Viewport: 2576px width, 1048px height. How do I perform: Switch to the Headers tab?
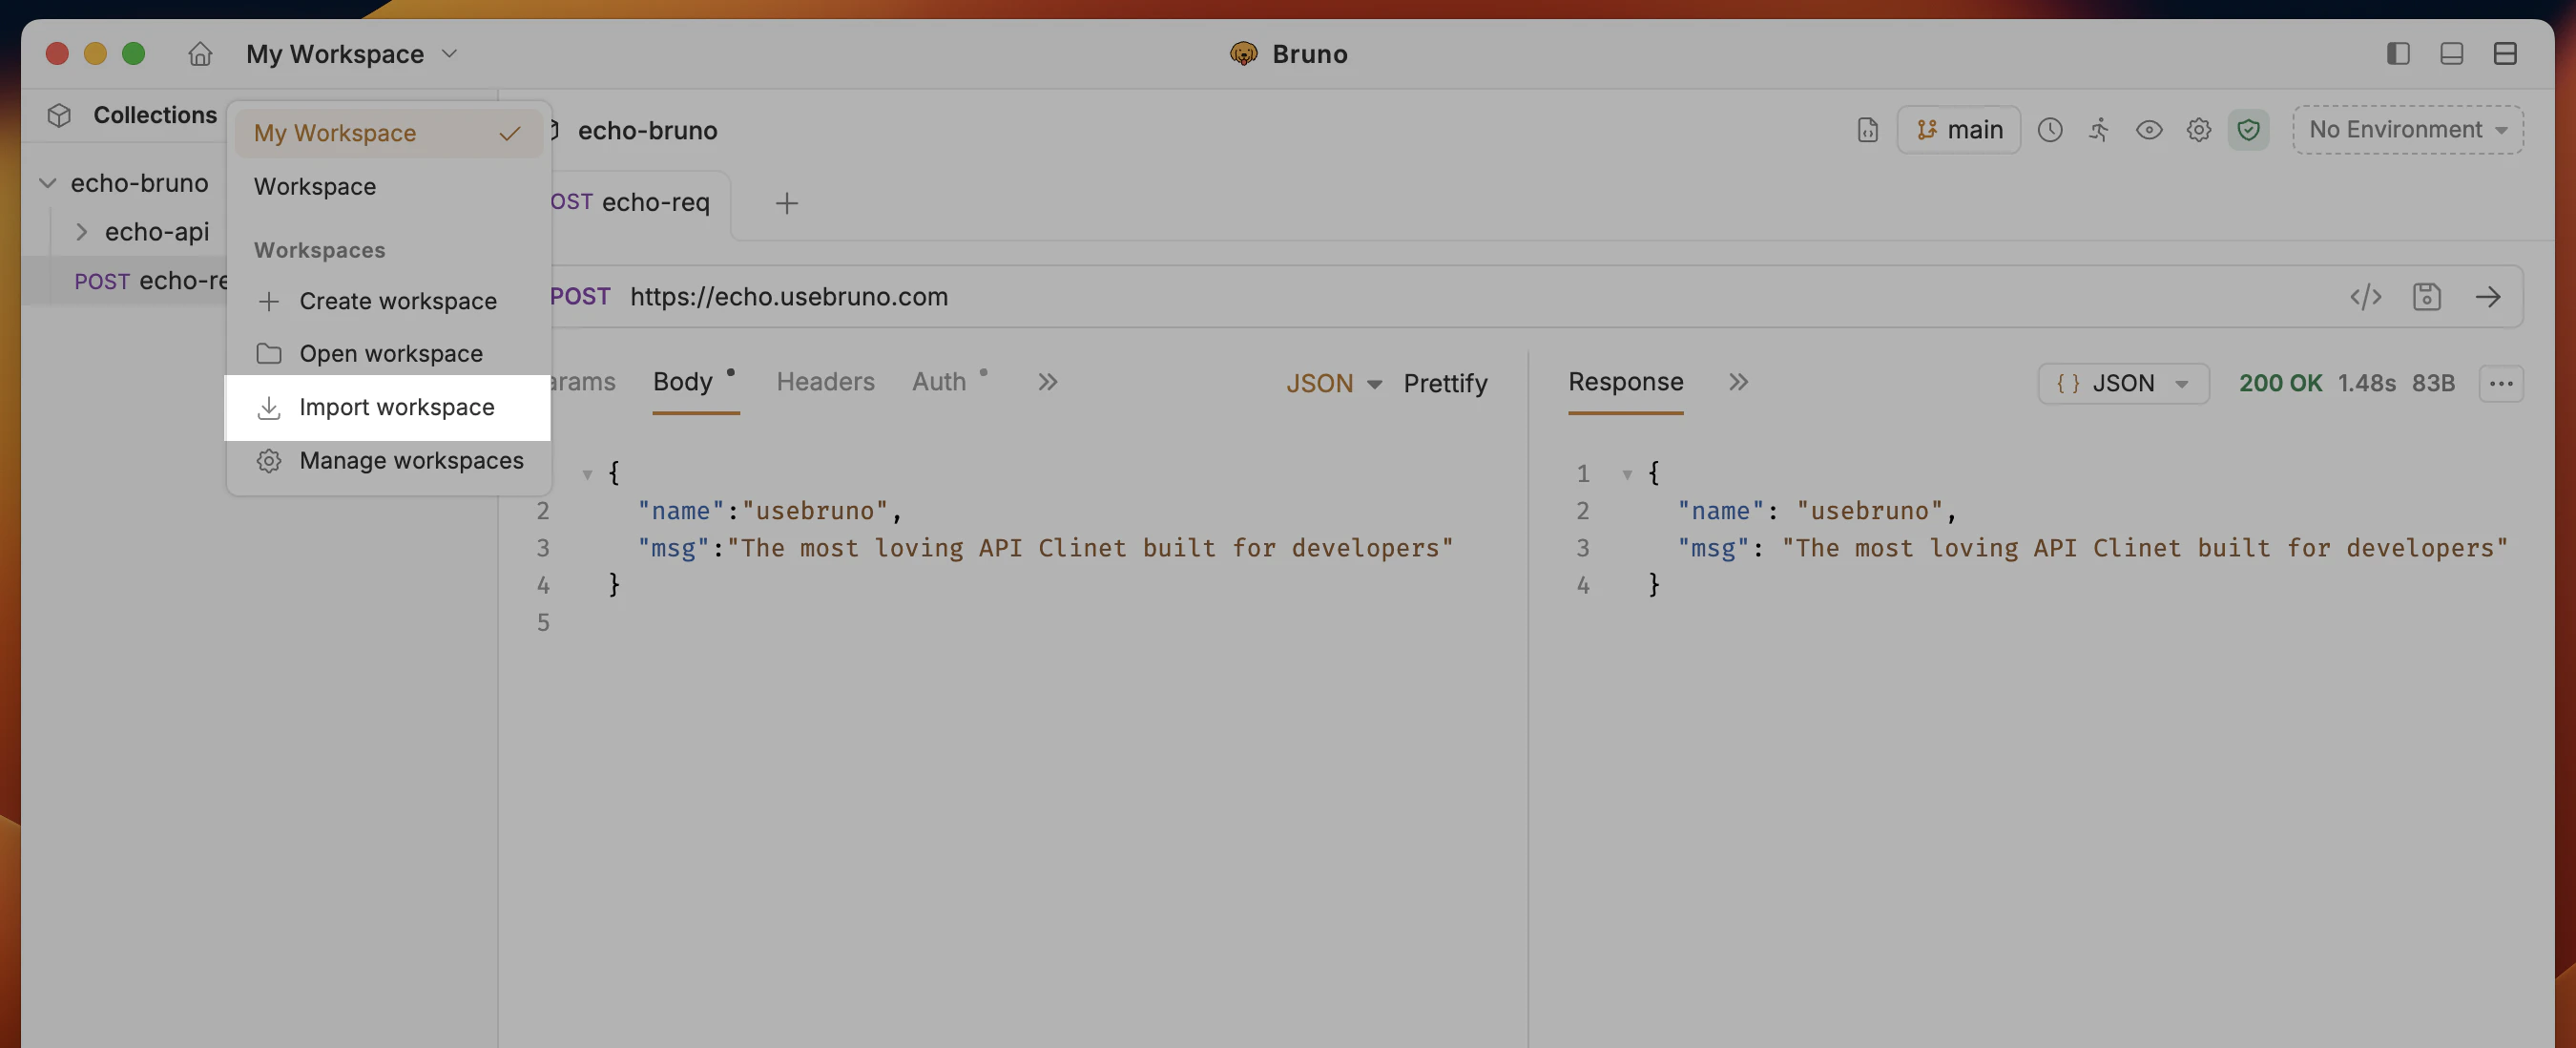[825, 381]
